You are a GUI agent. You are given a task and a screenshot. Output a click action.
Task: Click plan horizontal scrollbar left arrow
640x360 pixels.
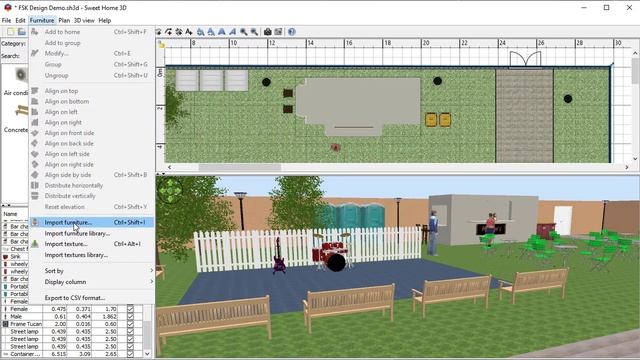tap(169, 167)
